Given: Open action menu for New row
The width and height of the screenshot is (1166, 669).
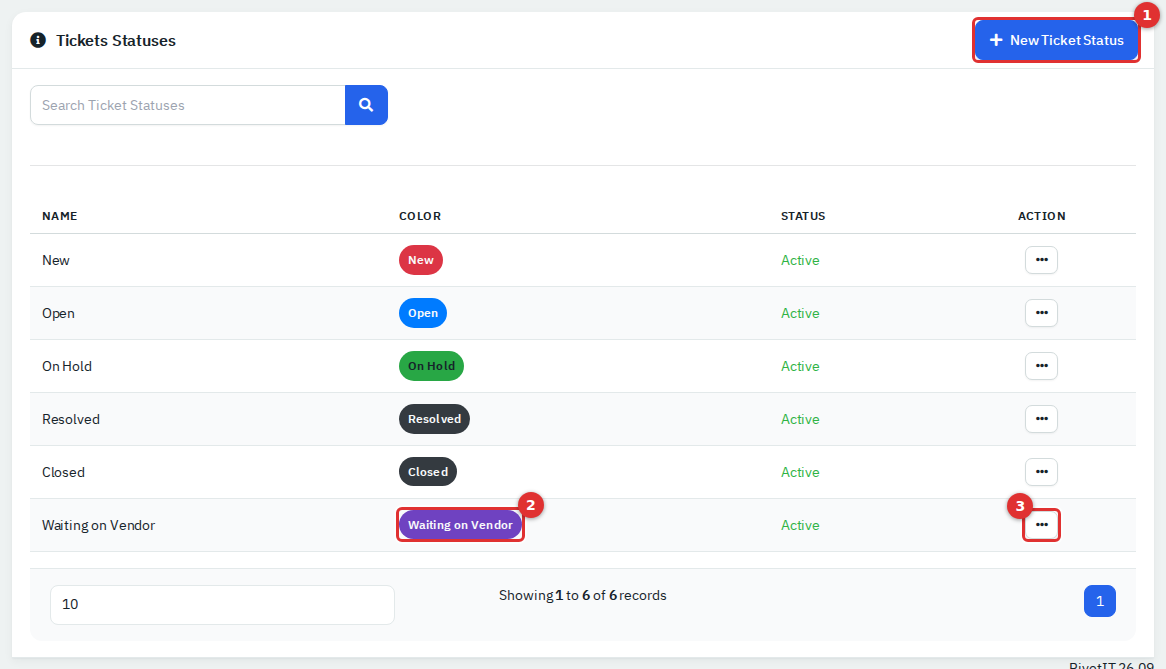Looking at the screenshot, I should pyautogui.click(x=1041, y=260).
